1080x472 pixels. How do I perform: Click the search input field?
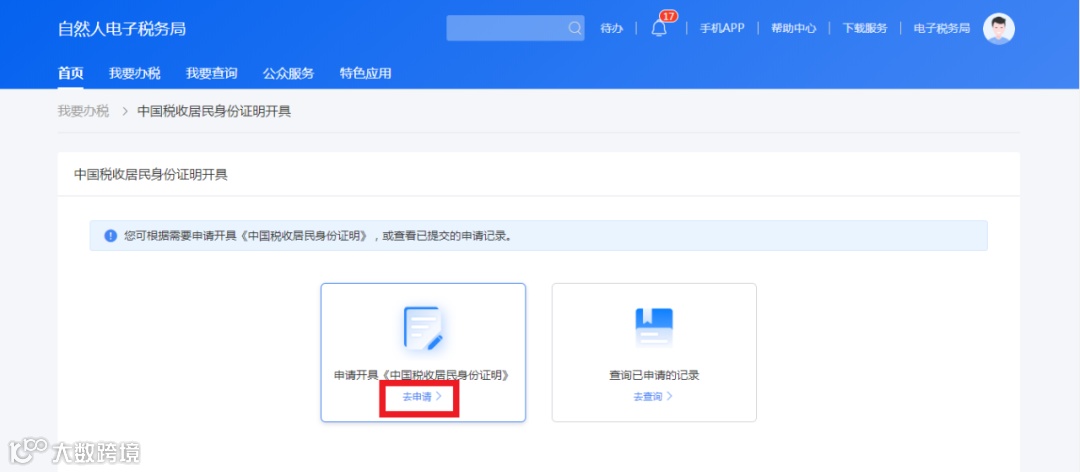515,28
